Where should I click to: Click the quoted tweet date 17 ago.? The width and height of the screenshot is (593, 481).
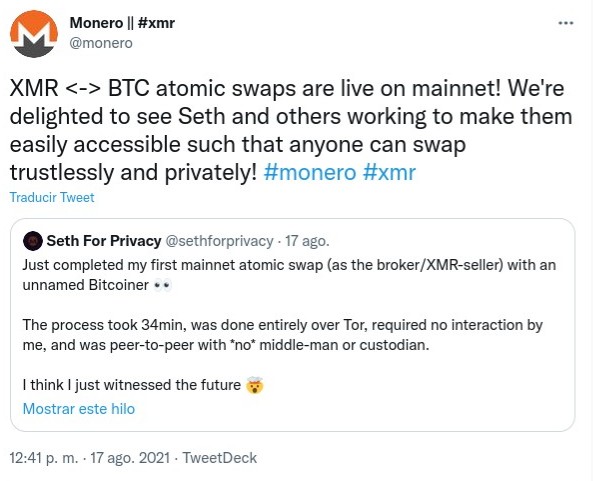(307, 241)
